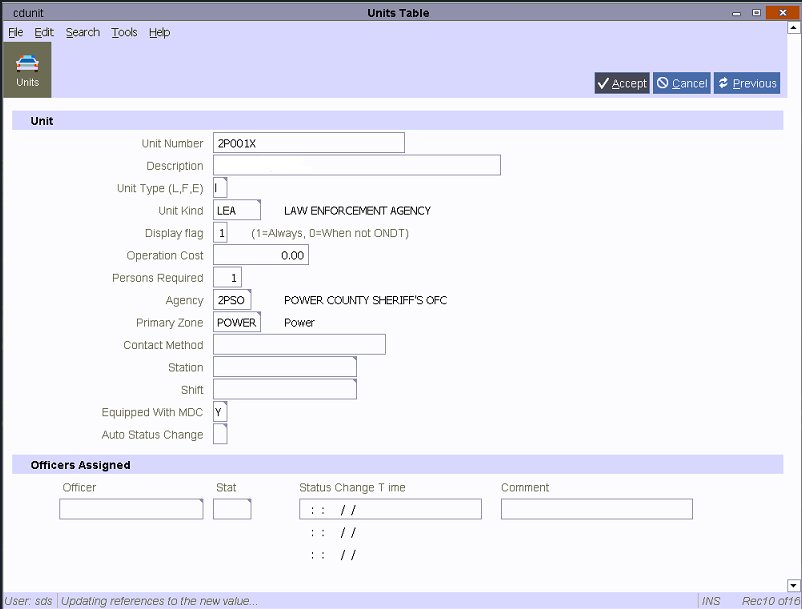Open the Search menu
The image size is (802, 609).
83,32
